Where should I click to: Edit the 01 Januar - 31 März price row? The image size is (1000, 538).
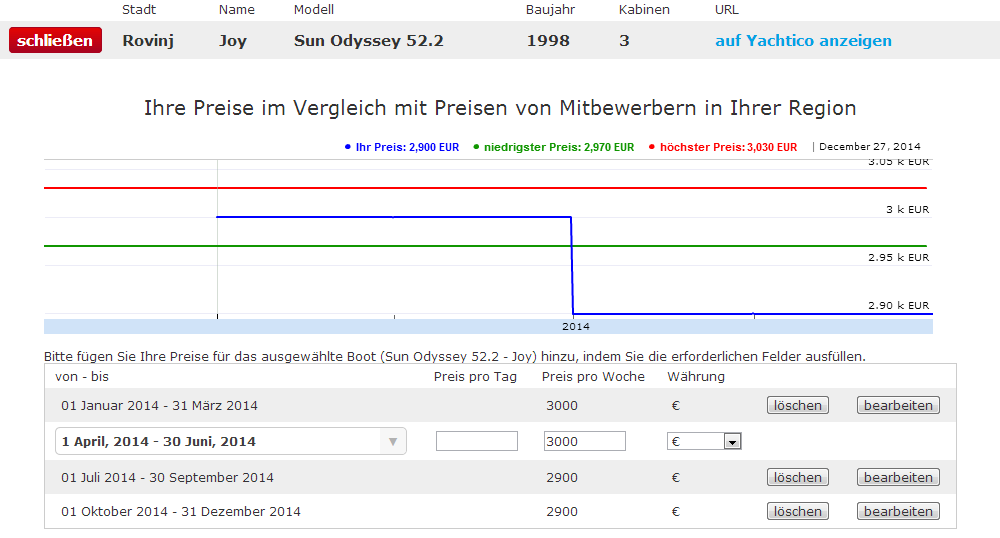898,405
